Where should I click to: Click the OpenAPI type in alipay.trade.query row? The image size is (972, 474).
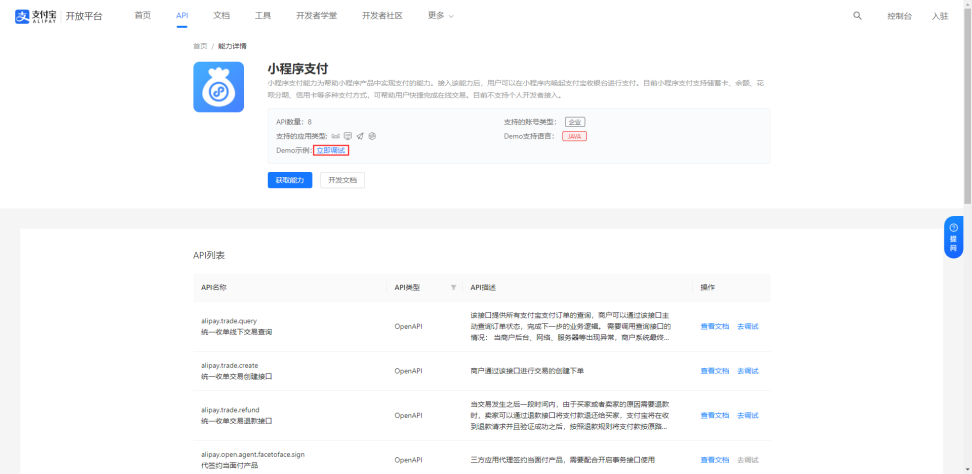[x=409, y=327]
